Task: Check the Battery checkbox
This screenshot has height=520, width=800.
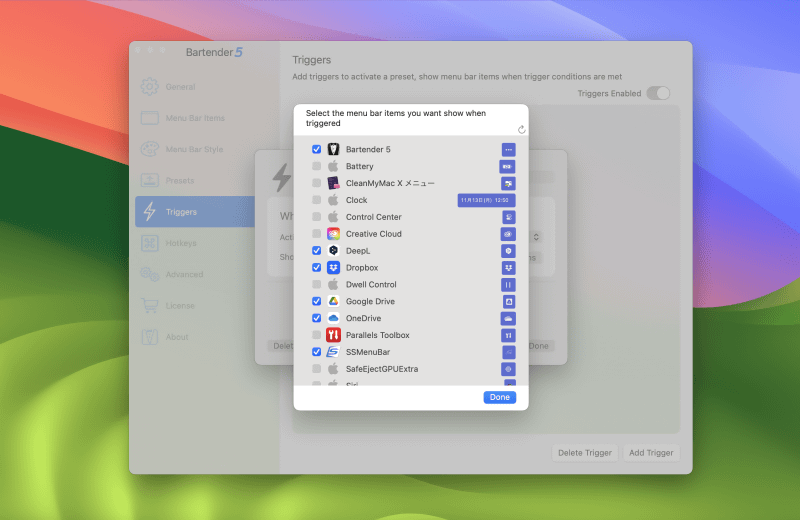Action: pos(316,166)
